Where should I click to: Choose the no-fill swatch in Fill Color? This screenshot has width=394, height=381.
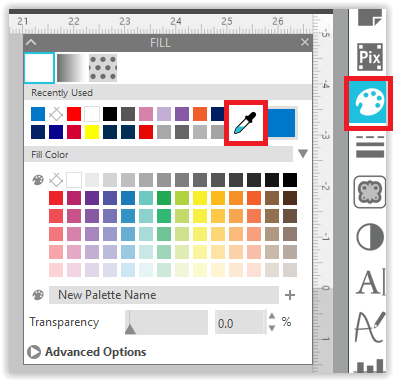tap(56, 180)
